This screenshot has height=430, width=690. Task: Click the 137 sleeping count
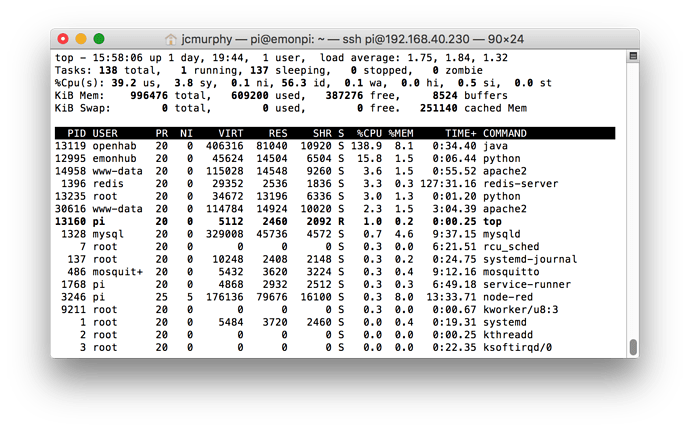click(259, 70)
